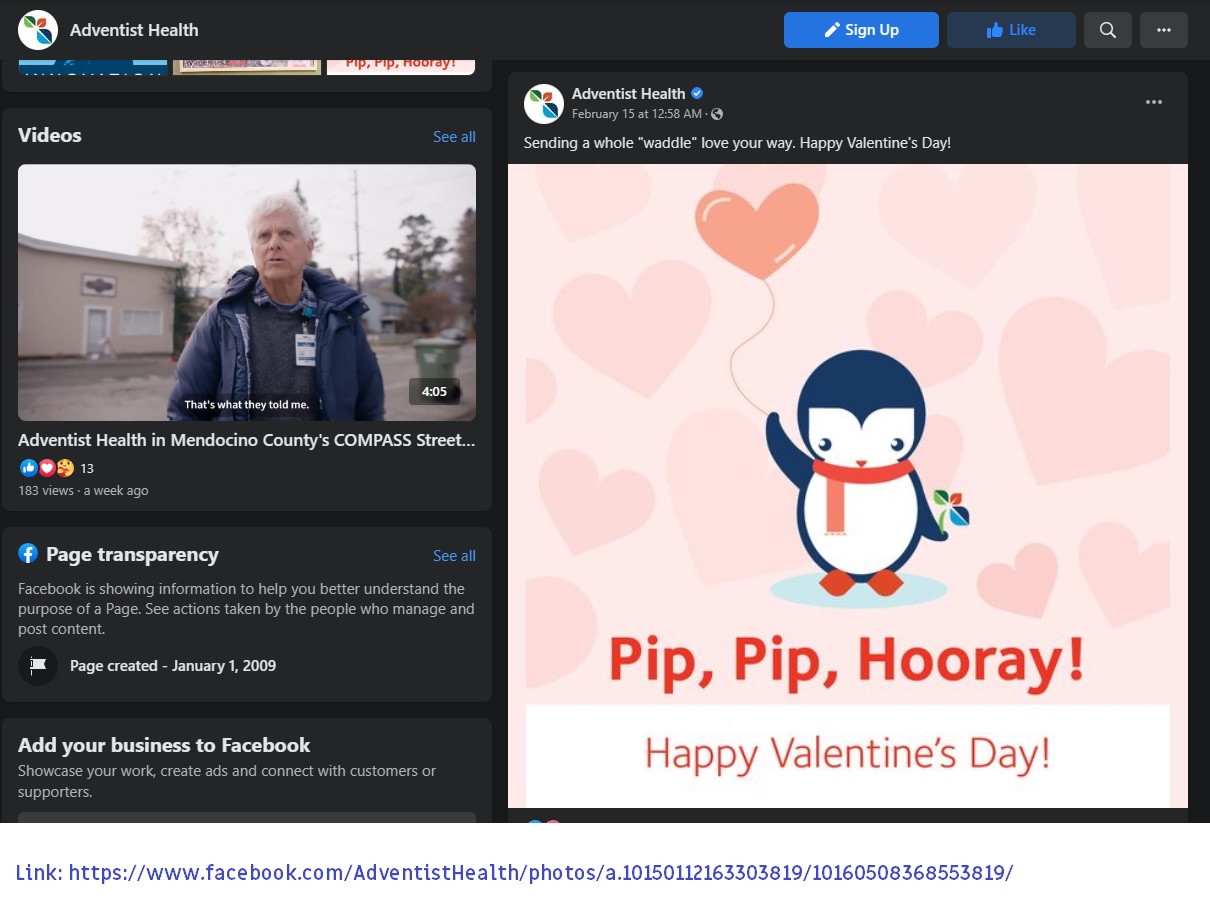Click the Adventist Health post author name
Screen dimensions: 1210x908
[x=628, y=94]
